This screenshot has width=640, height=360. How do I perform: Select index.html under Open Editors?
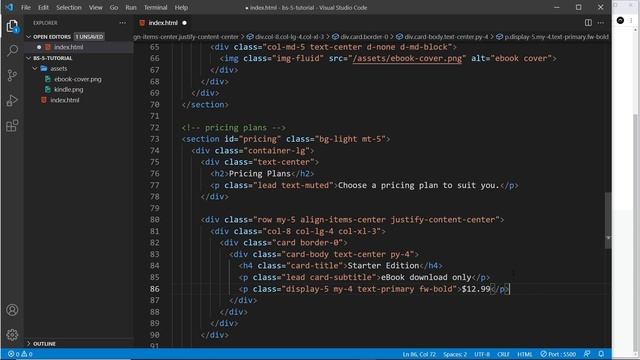[x=69, y=47]
